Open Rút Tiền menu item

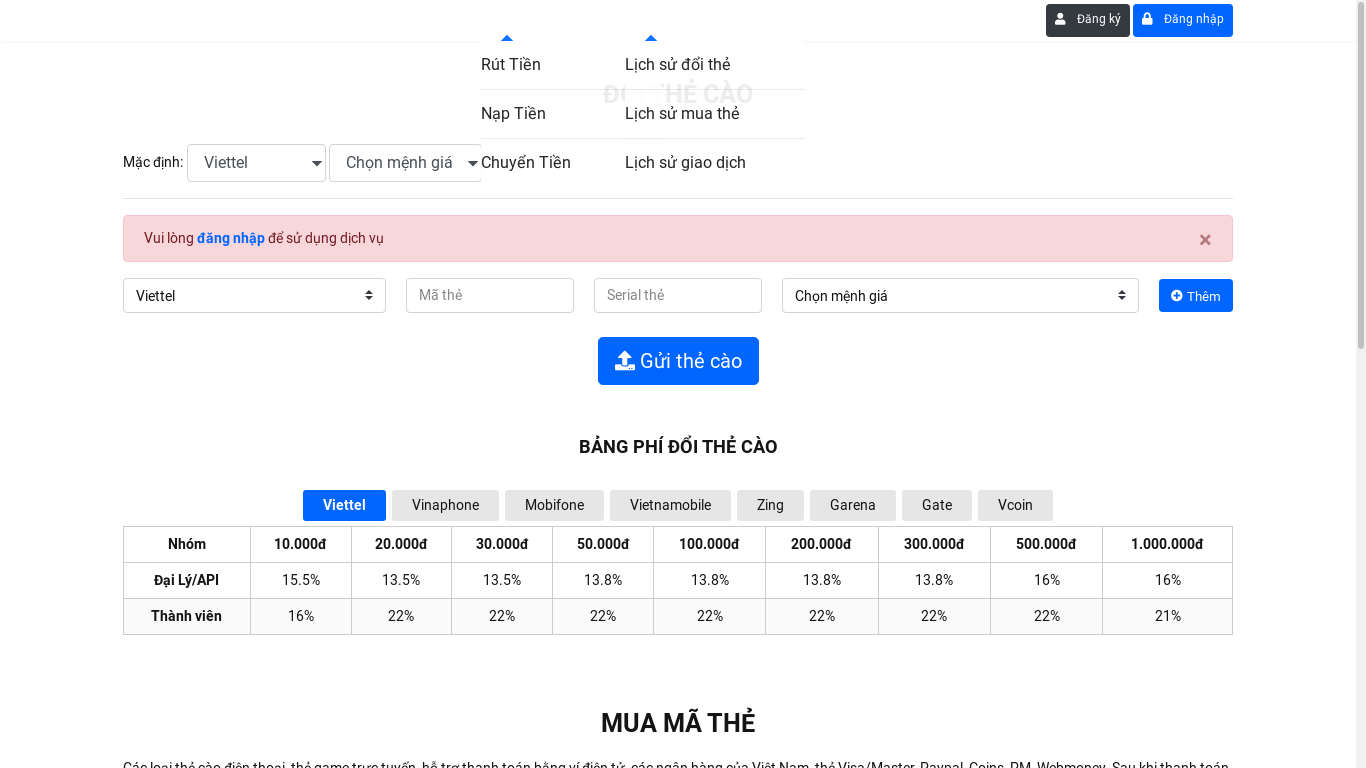511,65
